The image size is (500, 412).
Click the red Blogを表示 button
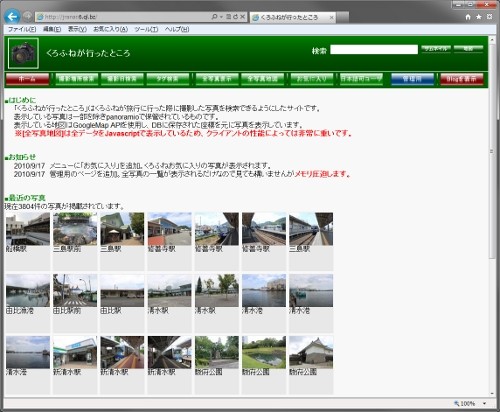(x=462, y=79)
